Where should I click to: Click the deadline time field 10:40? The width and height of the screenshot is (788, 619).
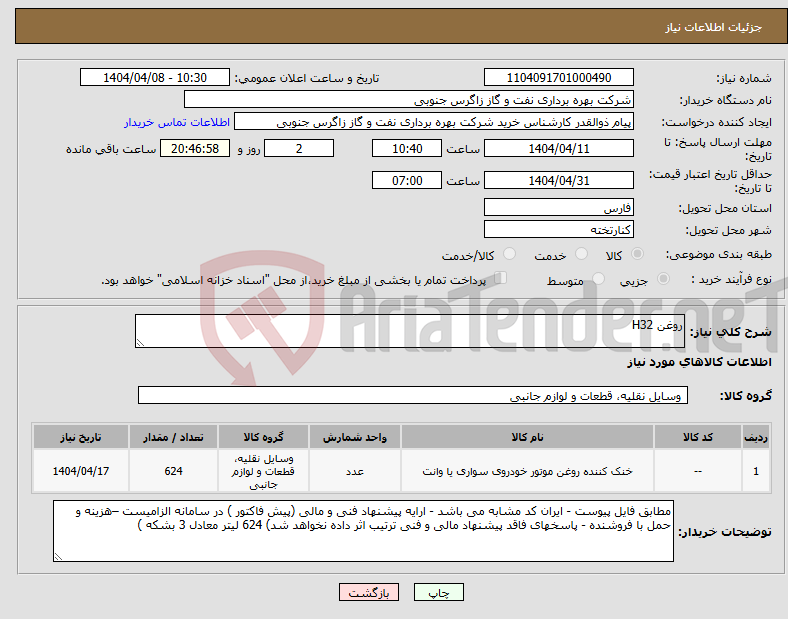tap(407, 148)
